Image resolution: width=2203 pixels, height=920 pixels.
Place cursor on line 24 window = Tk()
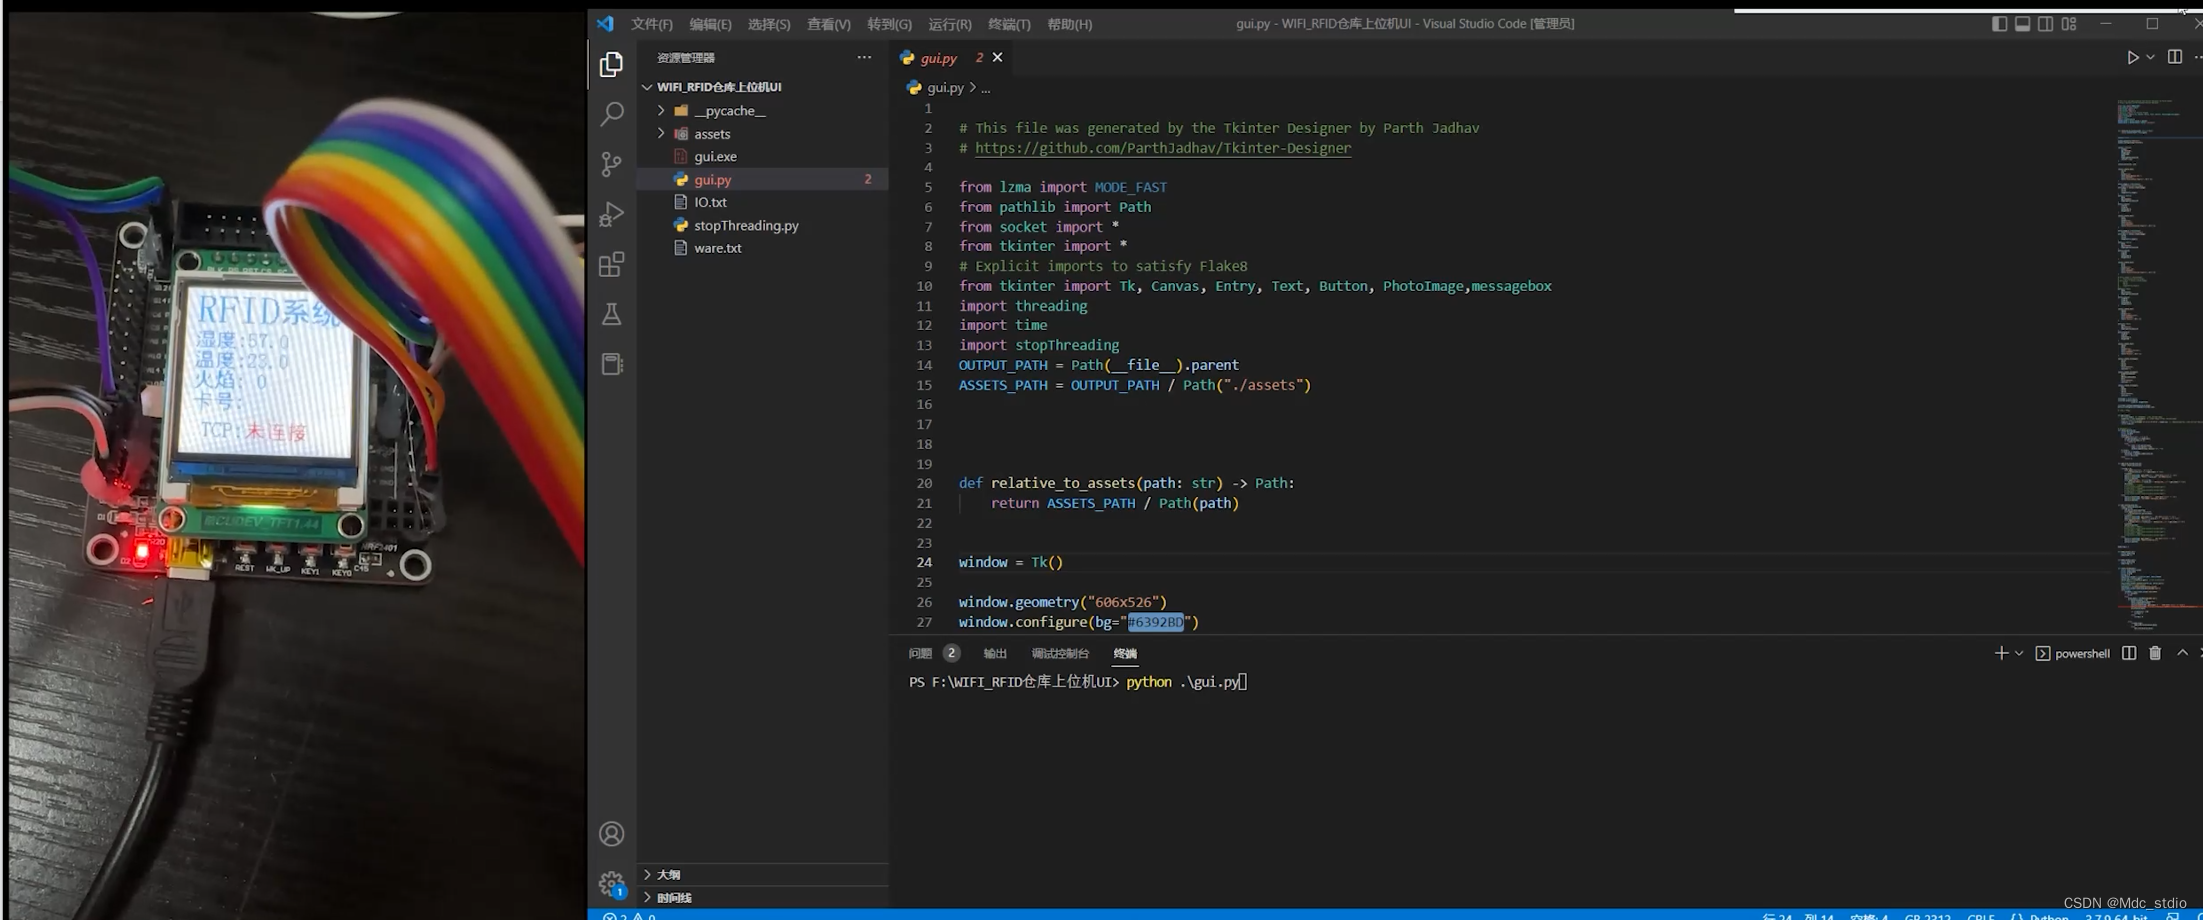click(x=1010, y=562)
